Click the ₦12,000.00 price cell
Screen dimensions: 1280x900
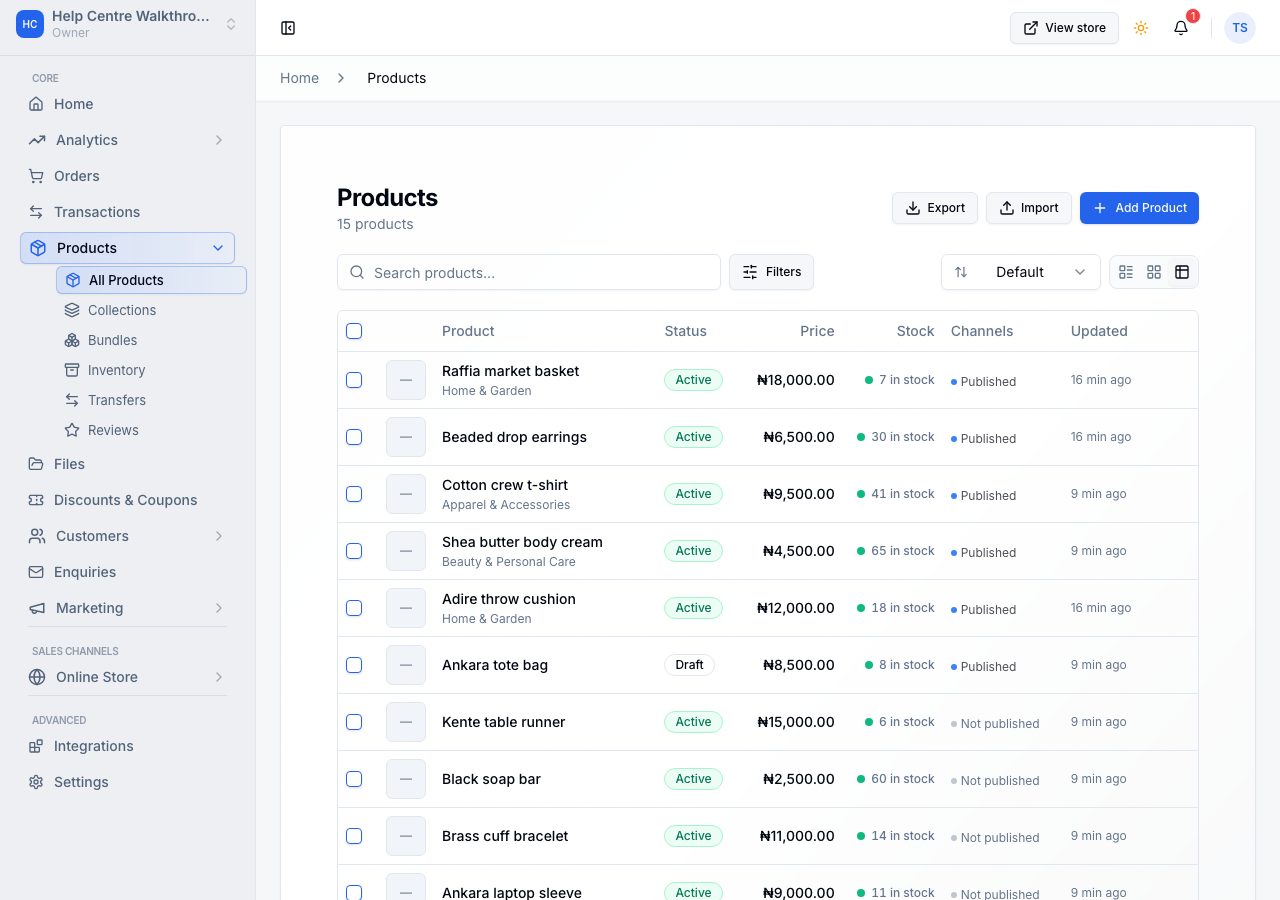coord(796,608)
